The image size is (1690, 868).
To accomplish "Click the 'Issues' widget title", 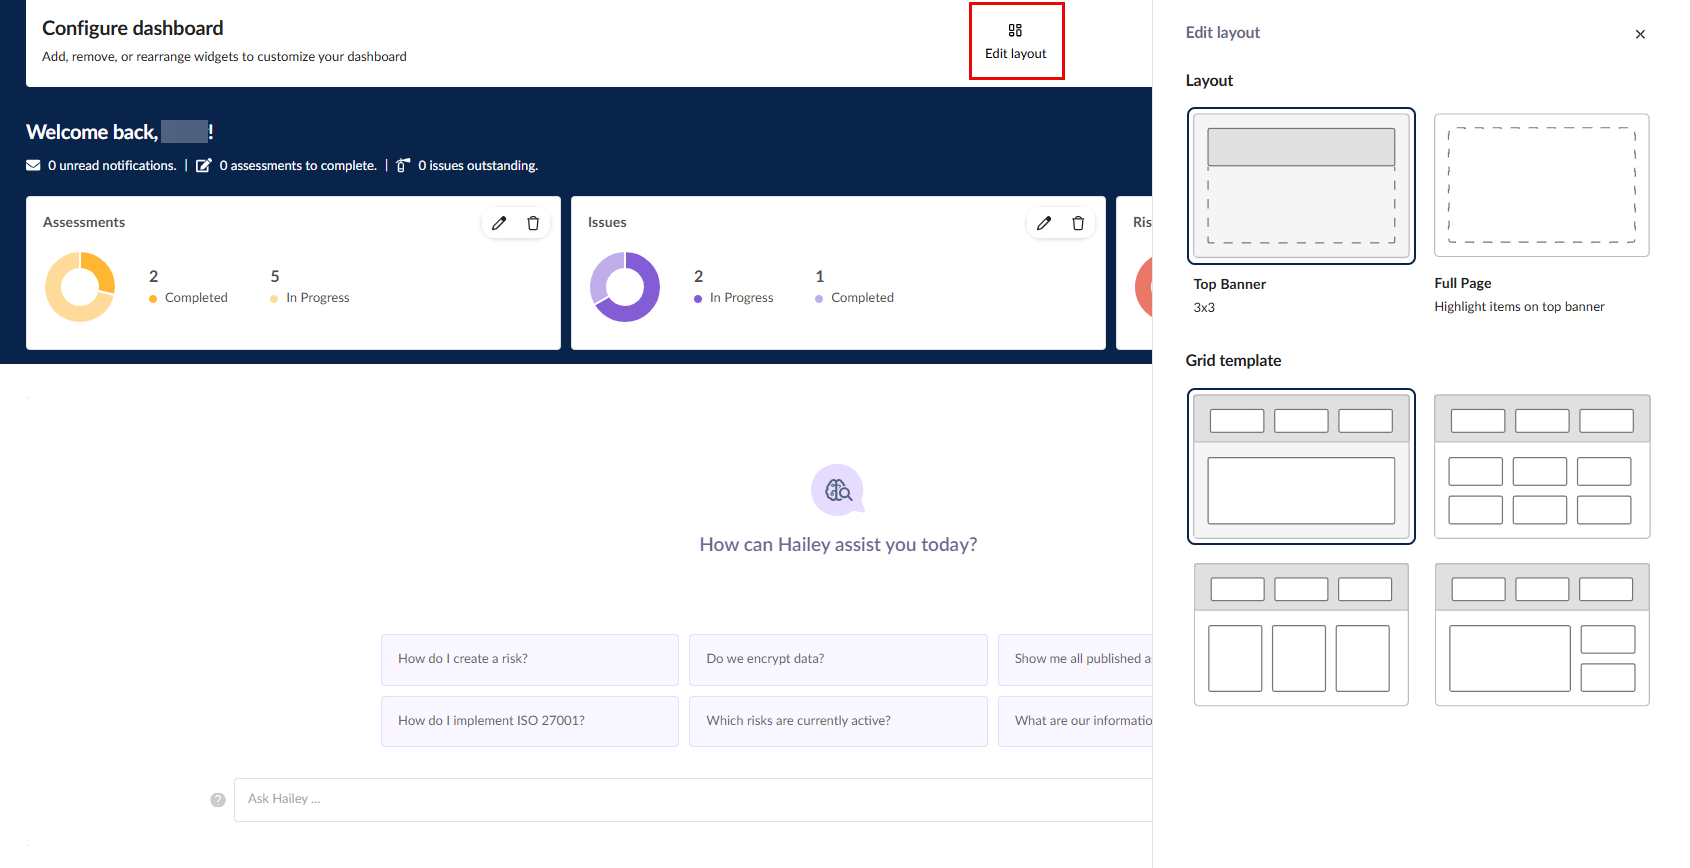I will (x=607, y=222).
